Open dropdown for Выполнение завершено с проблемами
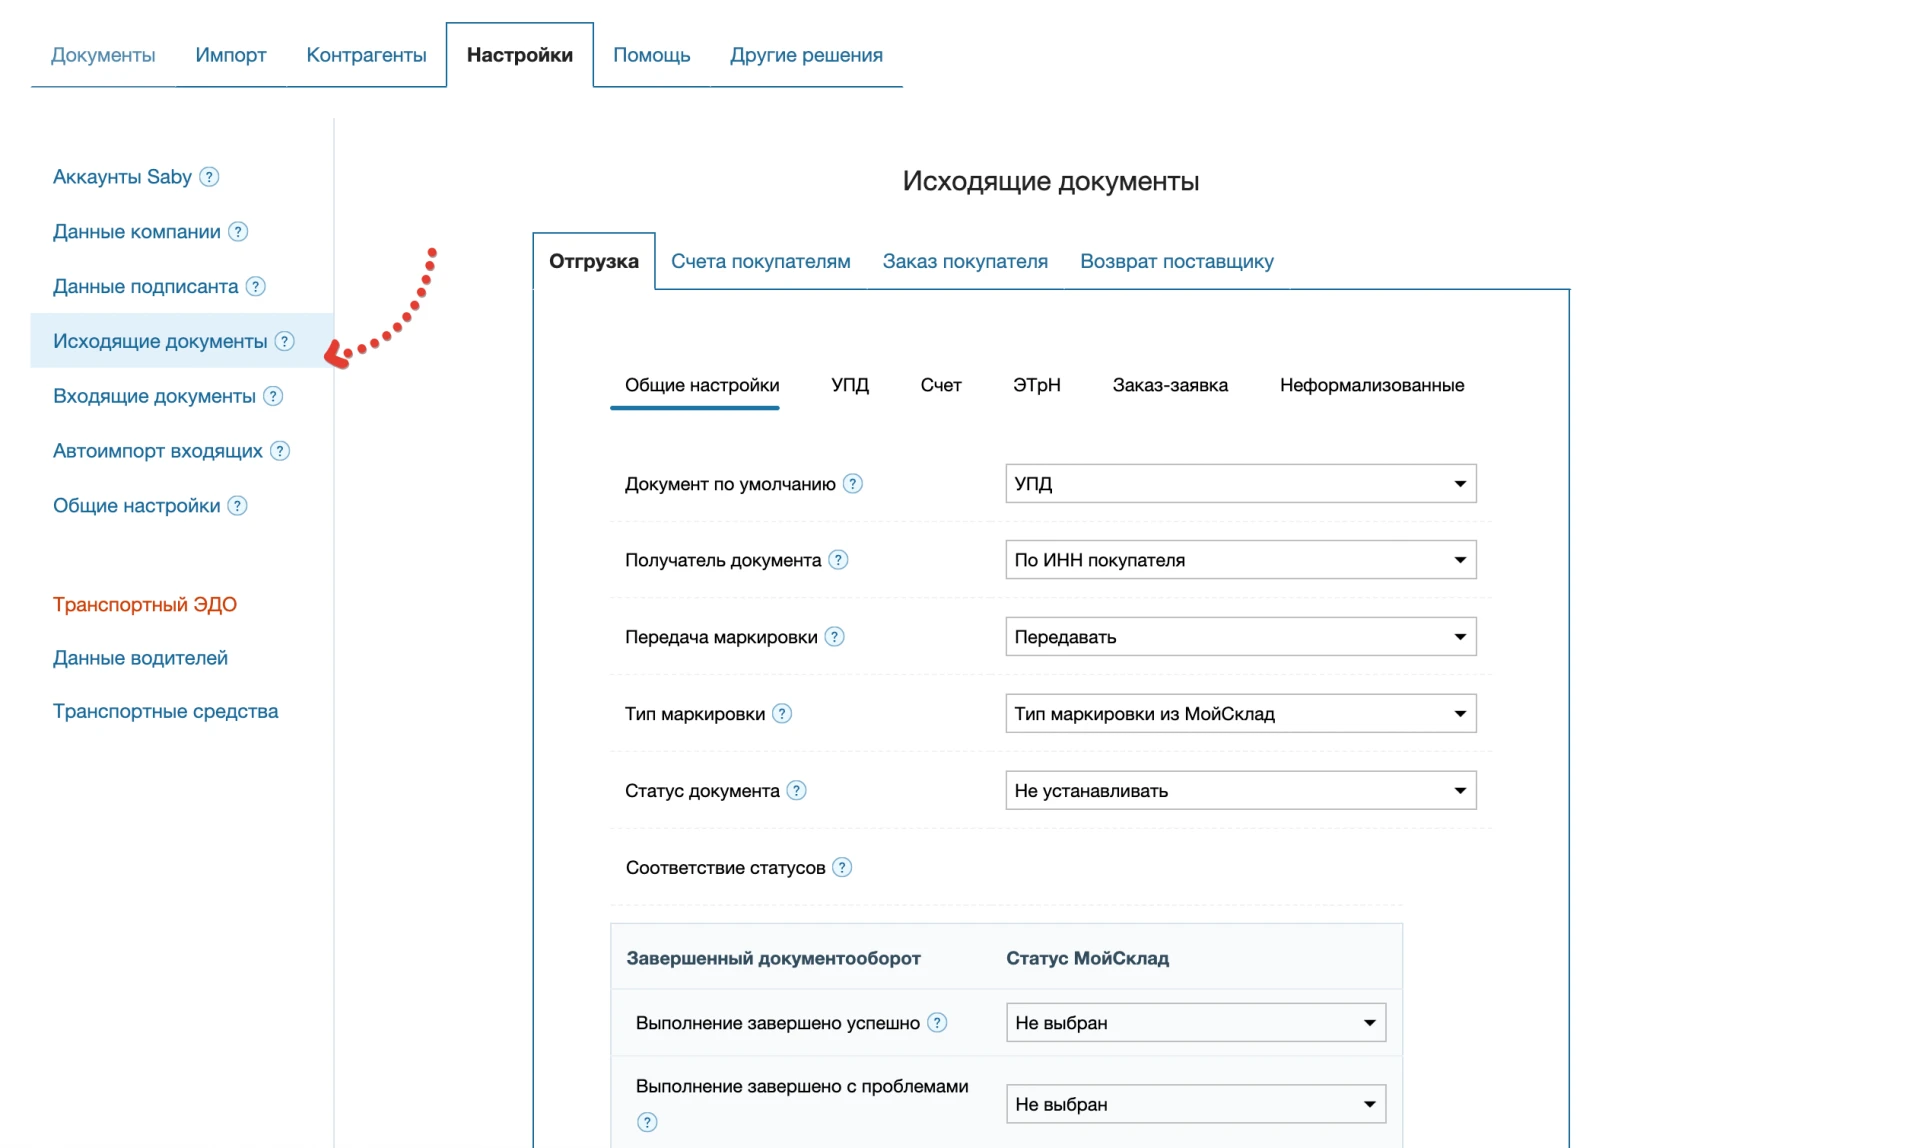The height and width of the screenshot is (1148, 1920). coord(1196,1104)
